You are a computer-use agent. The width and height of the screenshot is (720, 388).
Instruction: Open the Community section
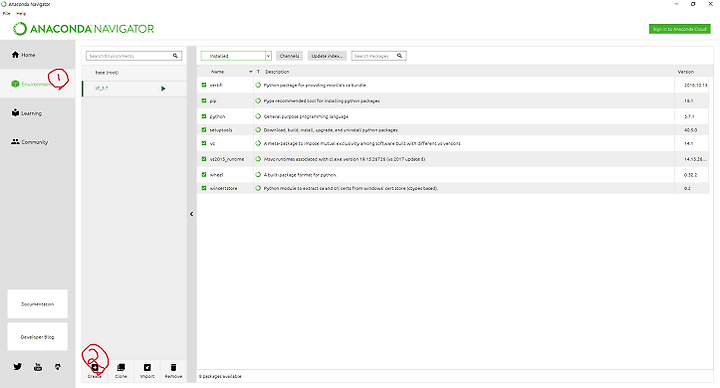tap(37, 142)
